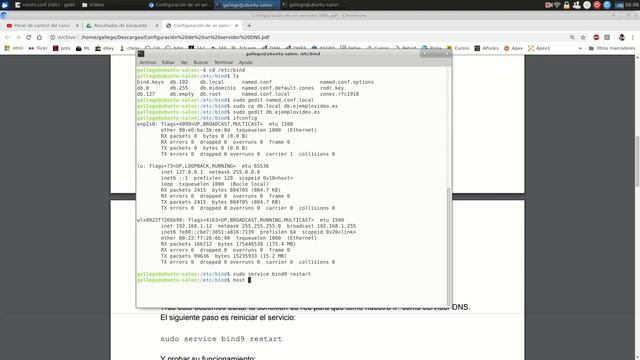The width and height of the screenshot is (640, 360).
Task: Go back in the Chromium browser
Action: (7, 37)
